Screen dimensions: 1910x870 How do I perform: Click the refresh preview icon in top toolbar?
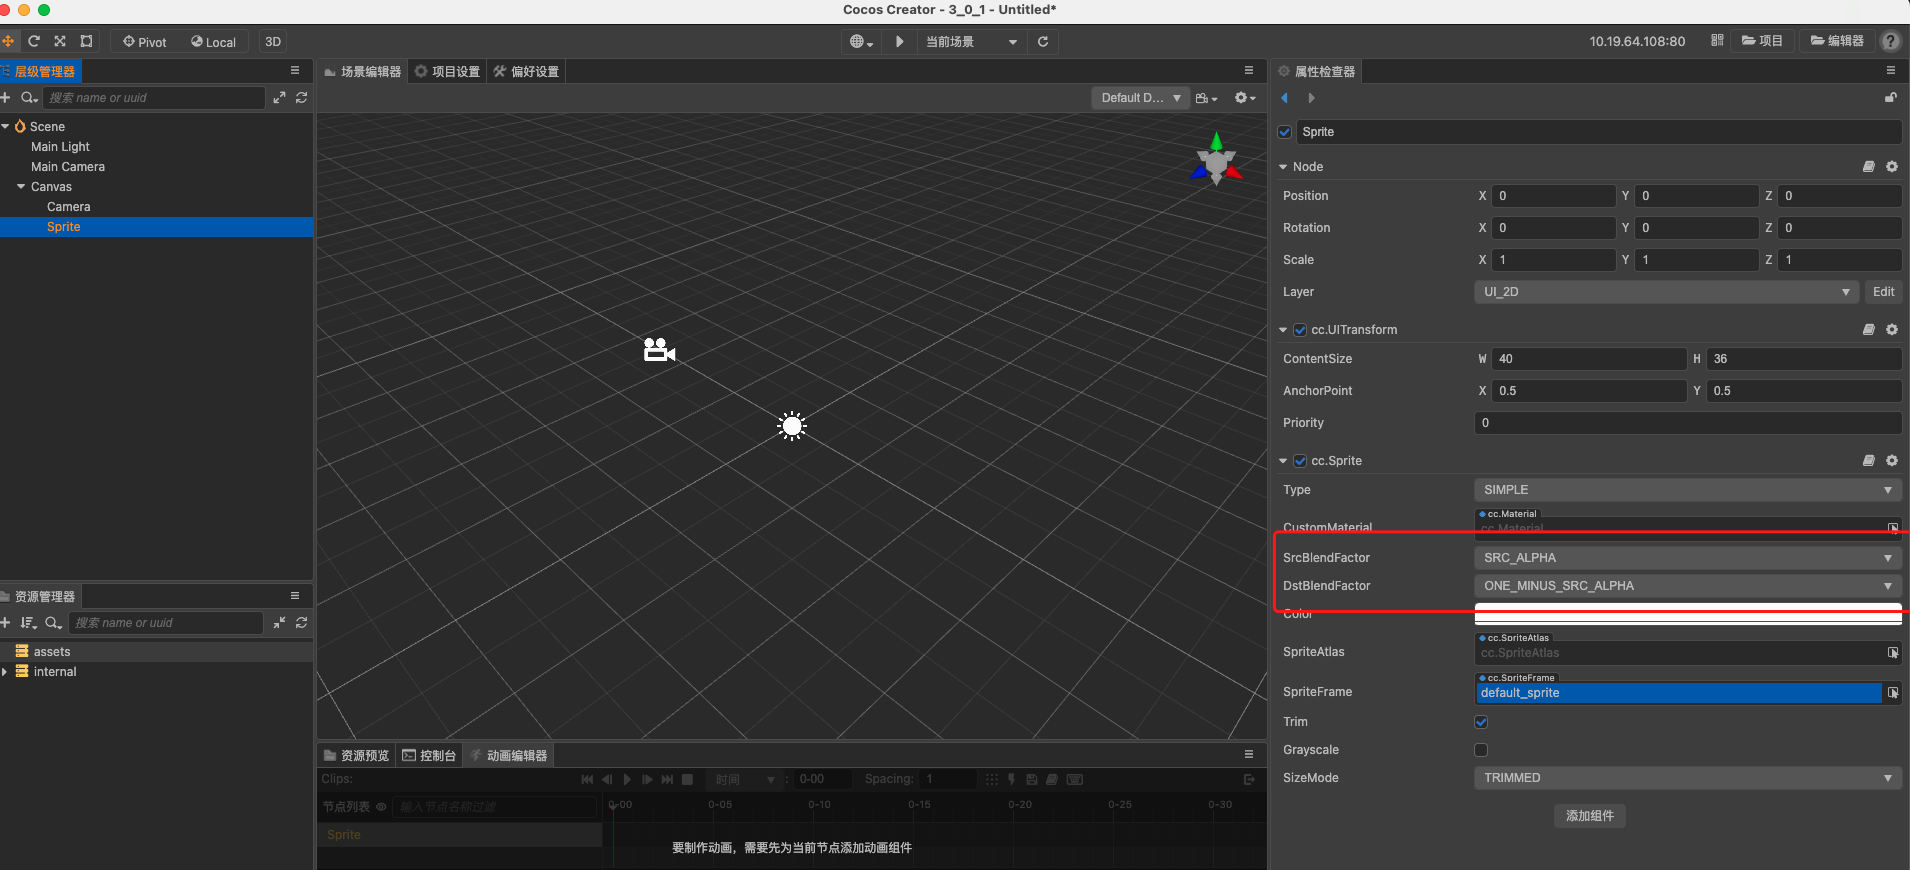coord(1043,42)
